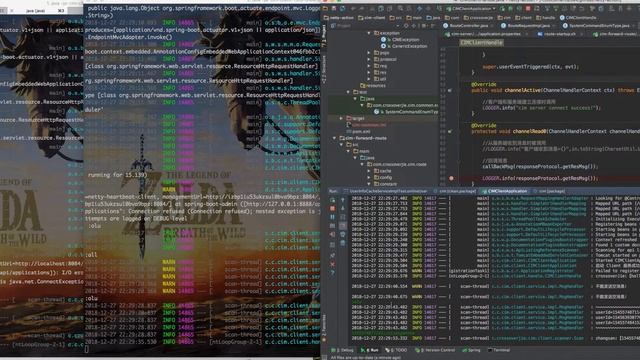Select the java (java) tab in terminal window
The image size is (640, 360).
(36, 10)
